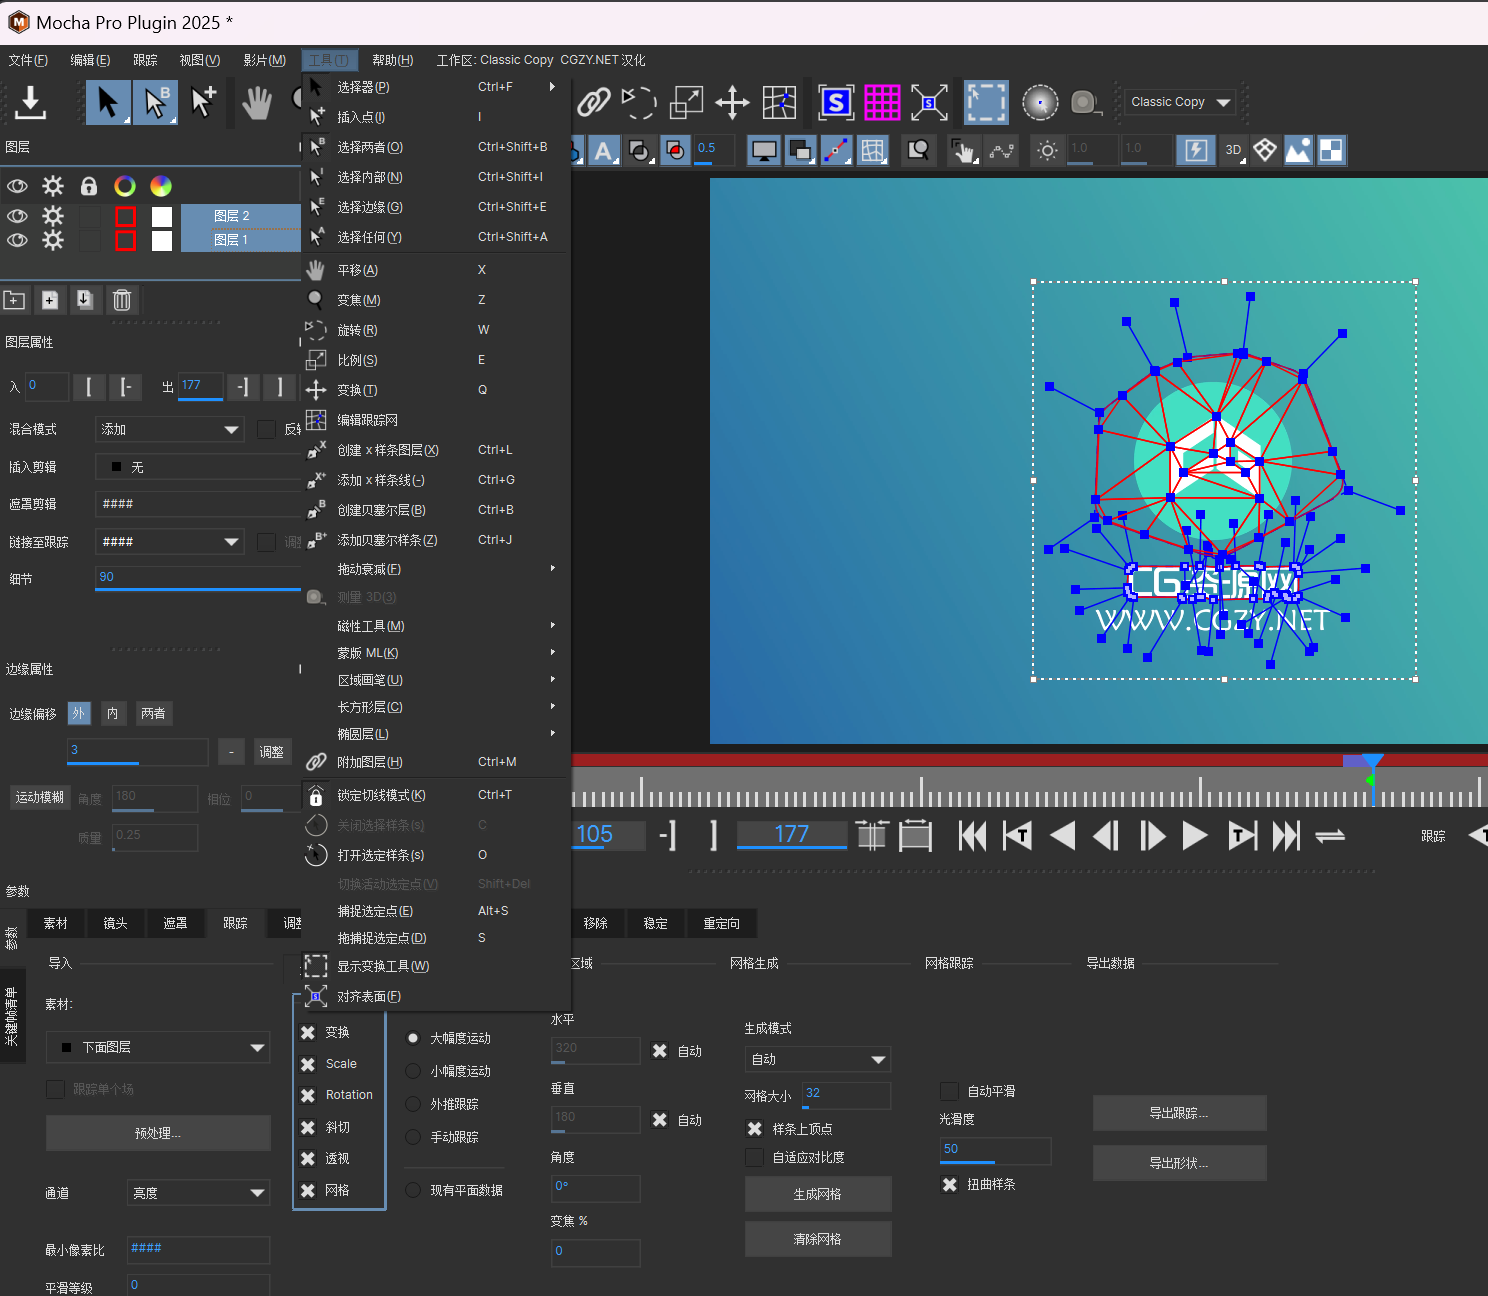This screenshot has height=1296, width=1488.
Task: Click the save/export download icon
Action: tap(31, 102)
